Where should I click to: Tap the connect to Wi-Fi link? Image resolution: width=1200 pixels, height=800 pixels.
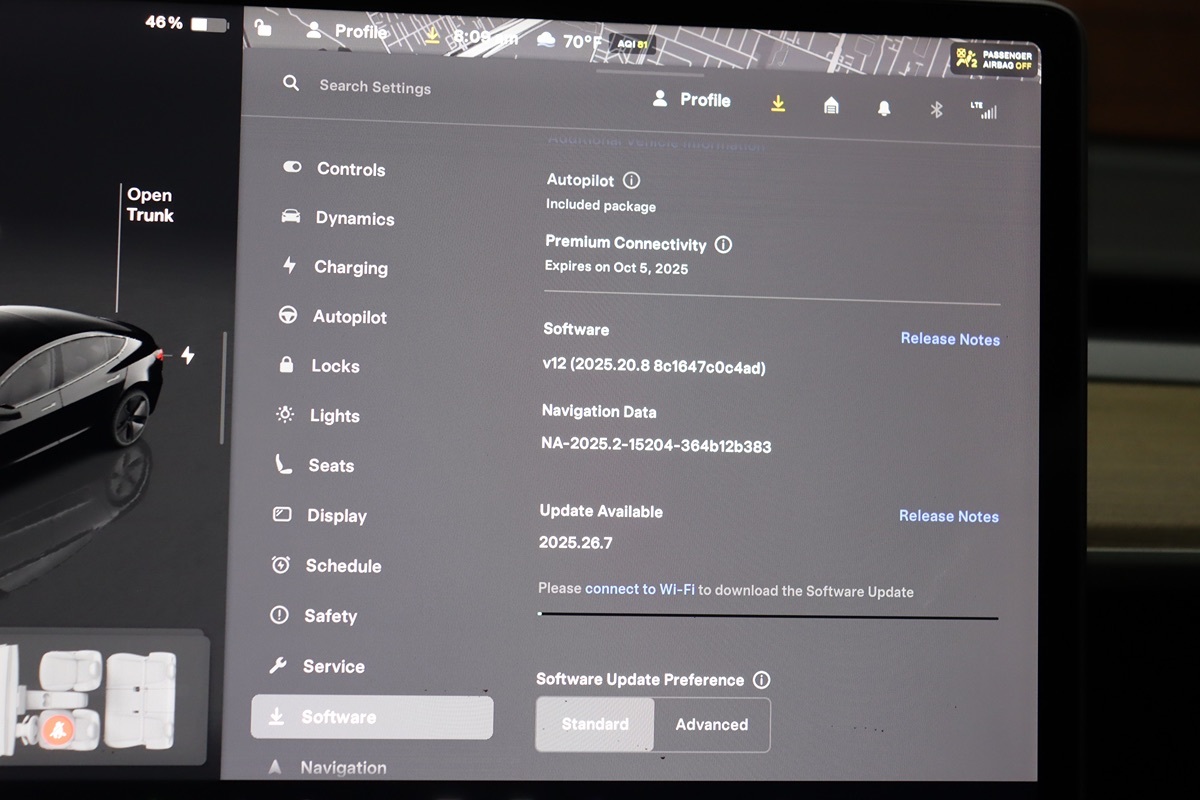(x=639, y=589)
